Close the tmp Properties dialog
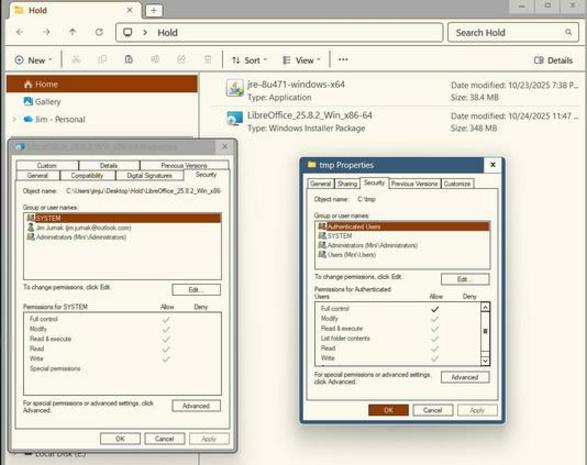The image size is (587, 465). [x=493, y=165]
